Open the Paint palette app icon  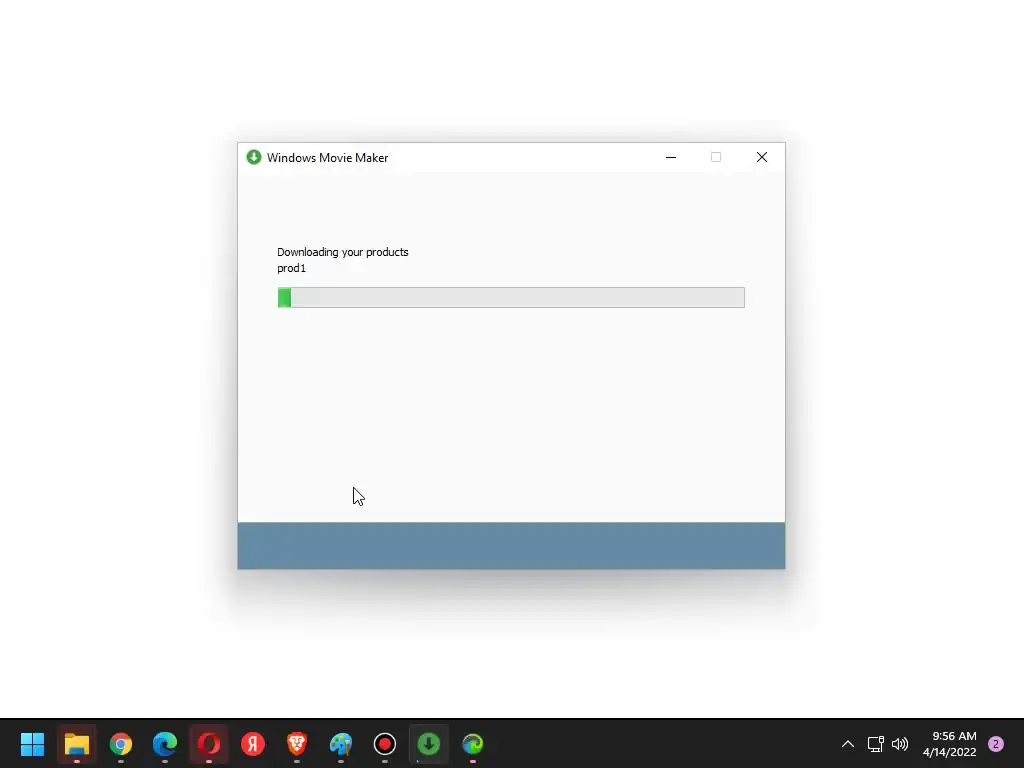[341, 744]
